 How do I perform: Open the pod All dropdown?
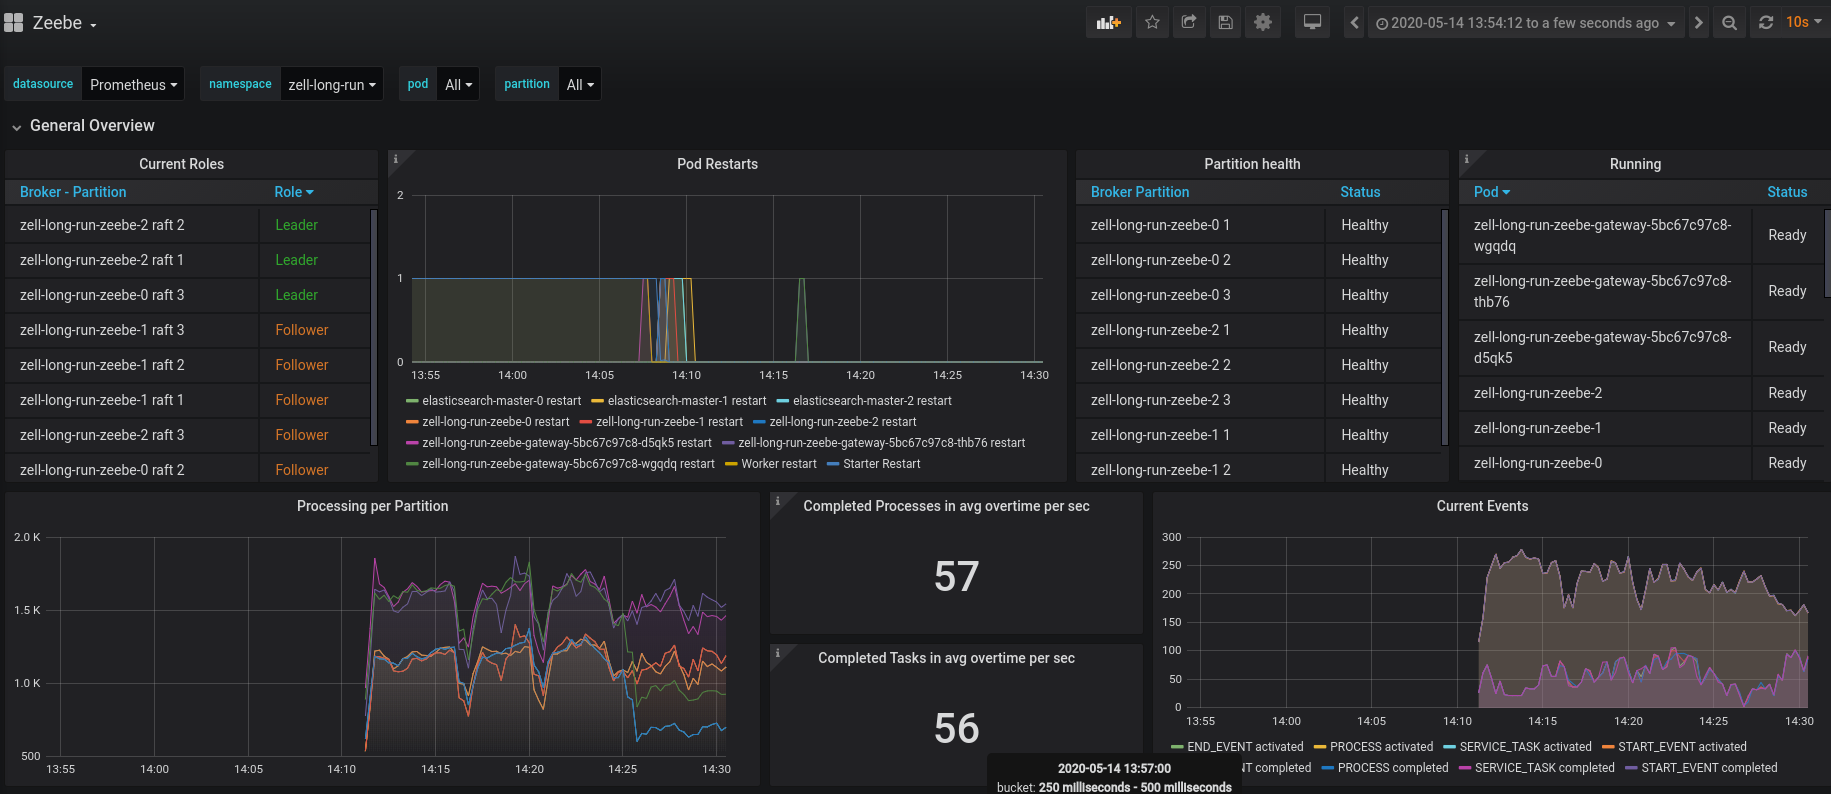458,84
